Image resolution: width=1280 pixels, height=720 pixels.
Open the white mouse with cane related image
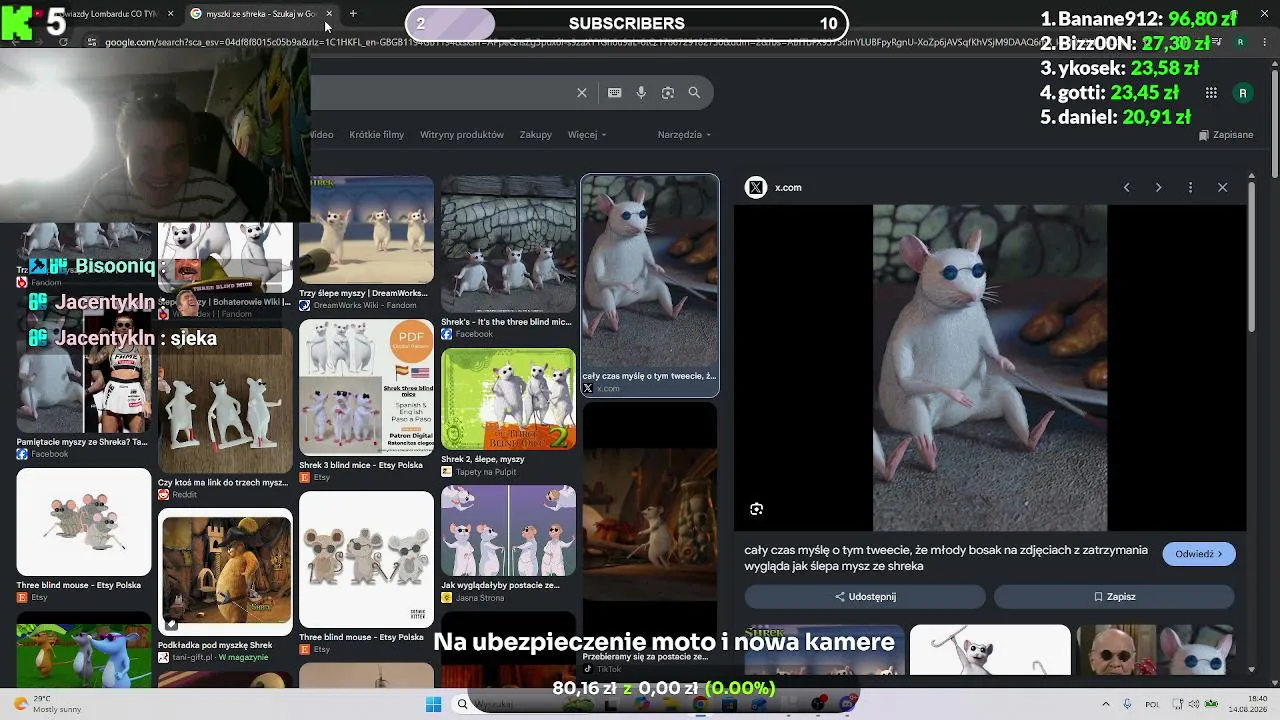990,650
